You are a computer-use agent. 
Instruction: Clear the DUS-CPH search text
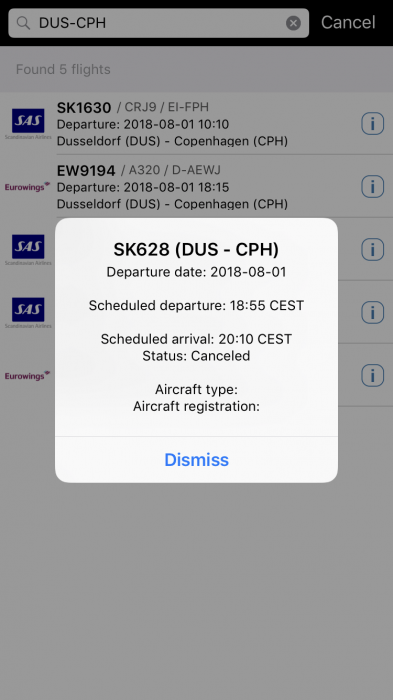coord(293,23)
